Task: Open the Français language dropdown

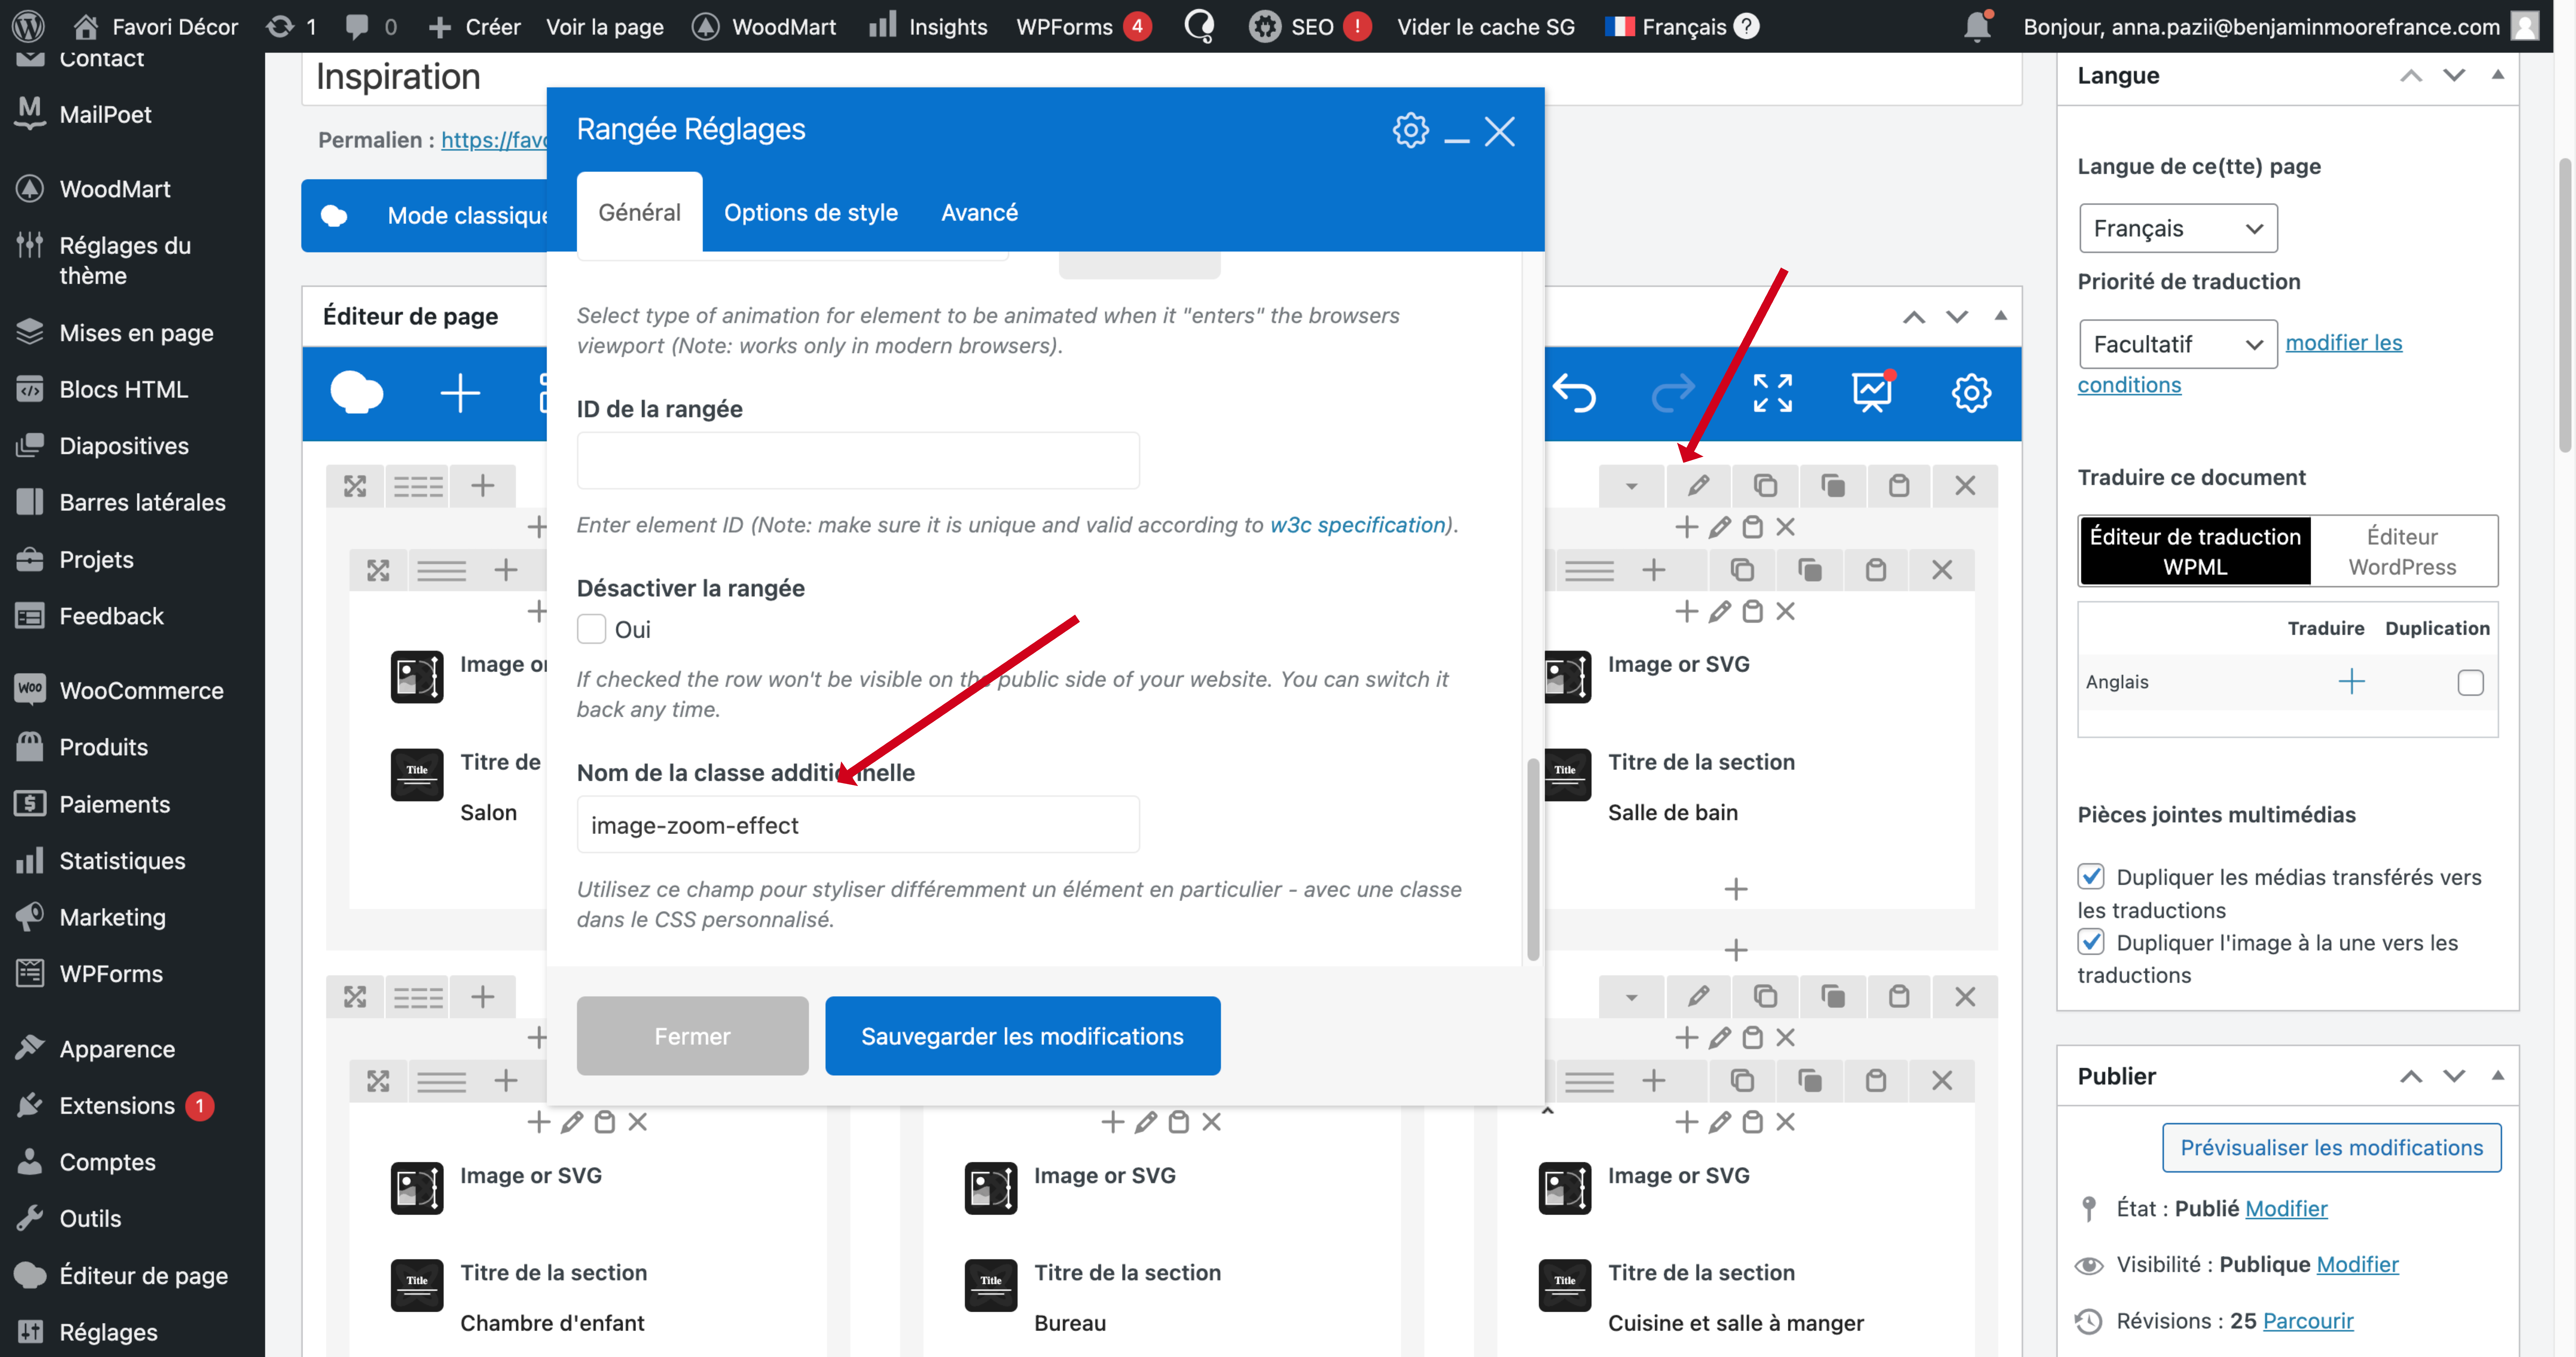Action: [2178, 229]
